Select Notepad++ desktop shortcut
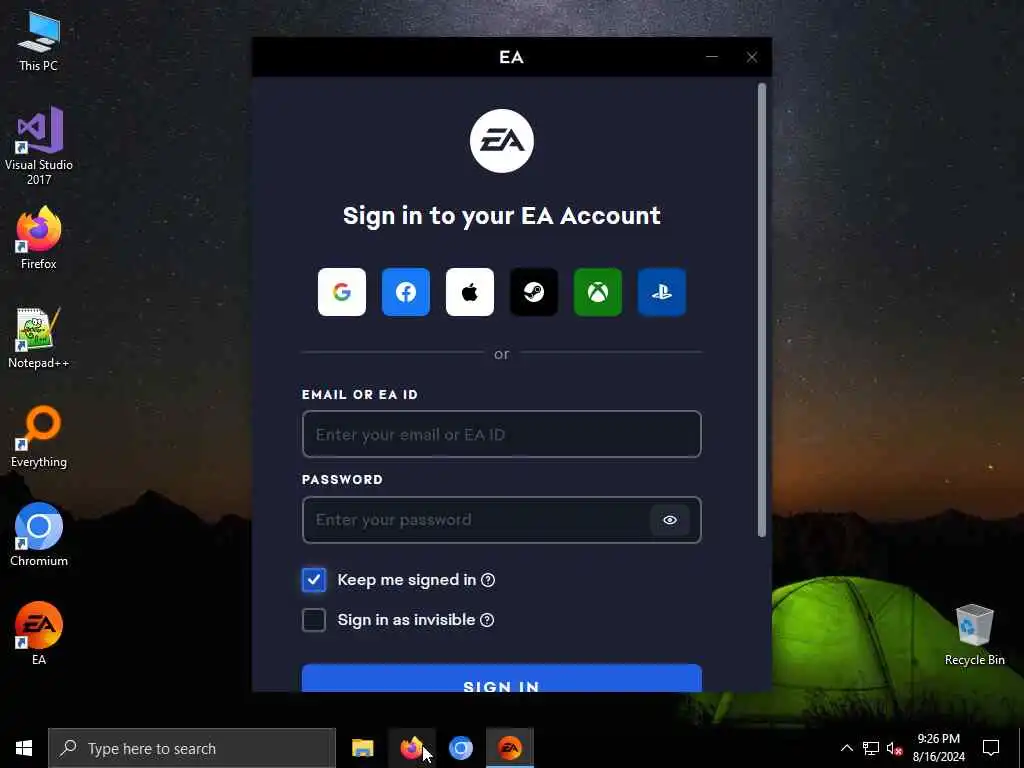Viewport: 1024px width, 768px height. point(39,338)
